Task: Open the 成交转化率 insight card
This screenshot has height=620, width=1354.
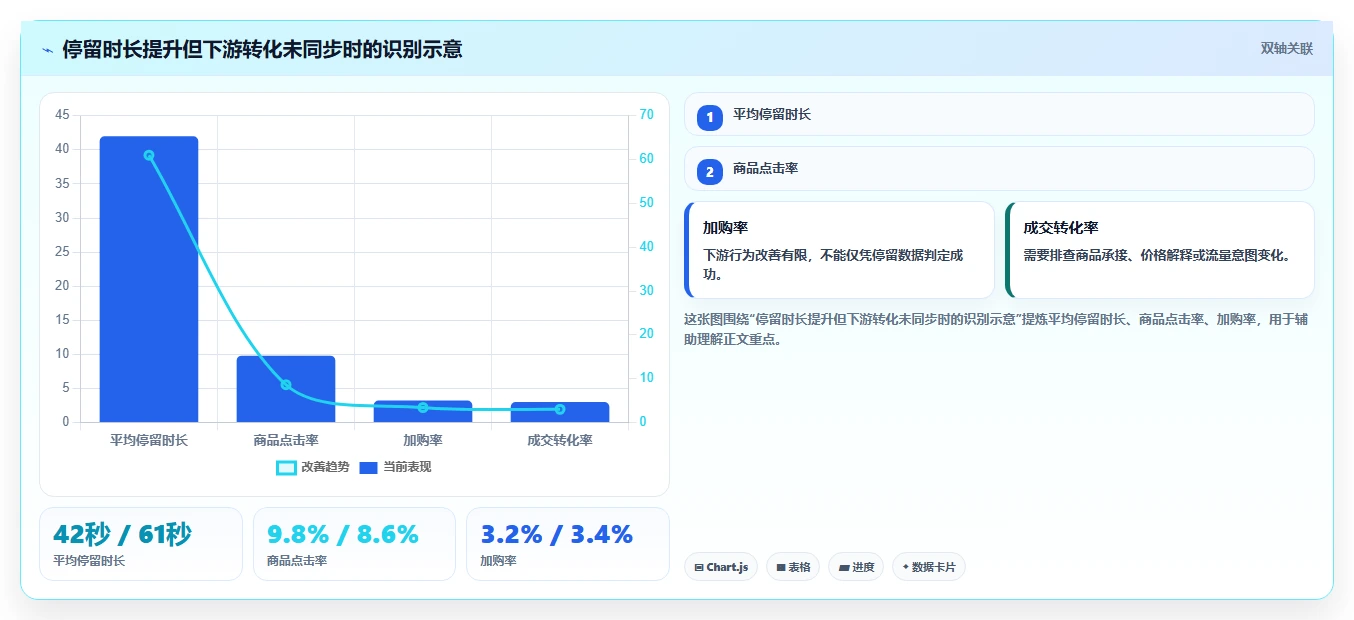Action: point(1160,250)
